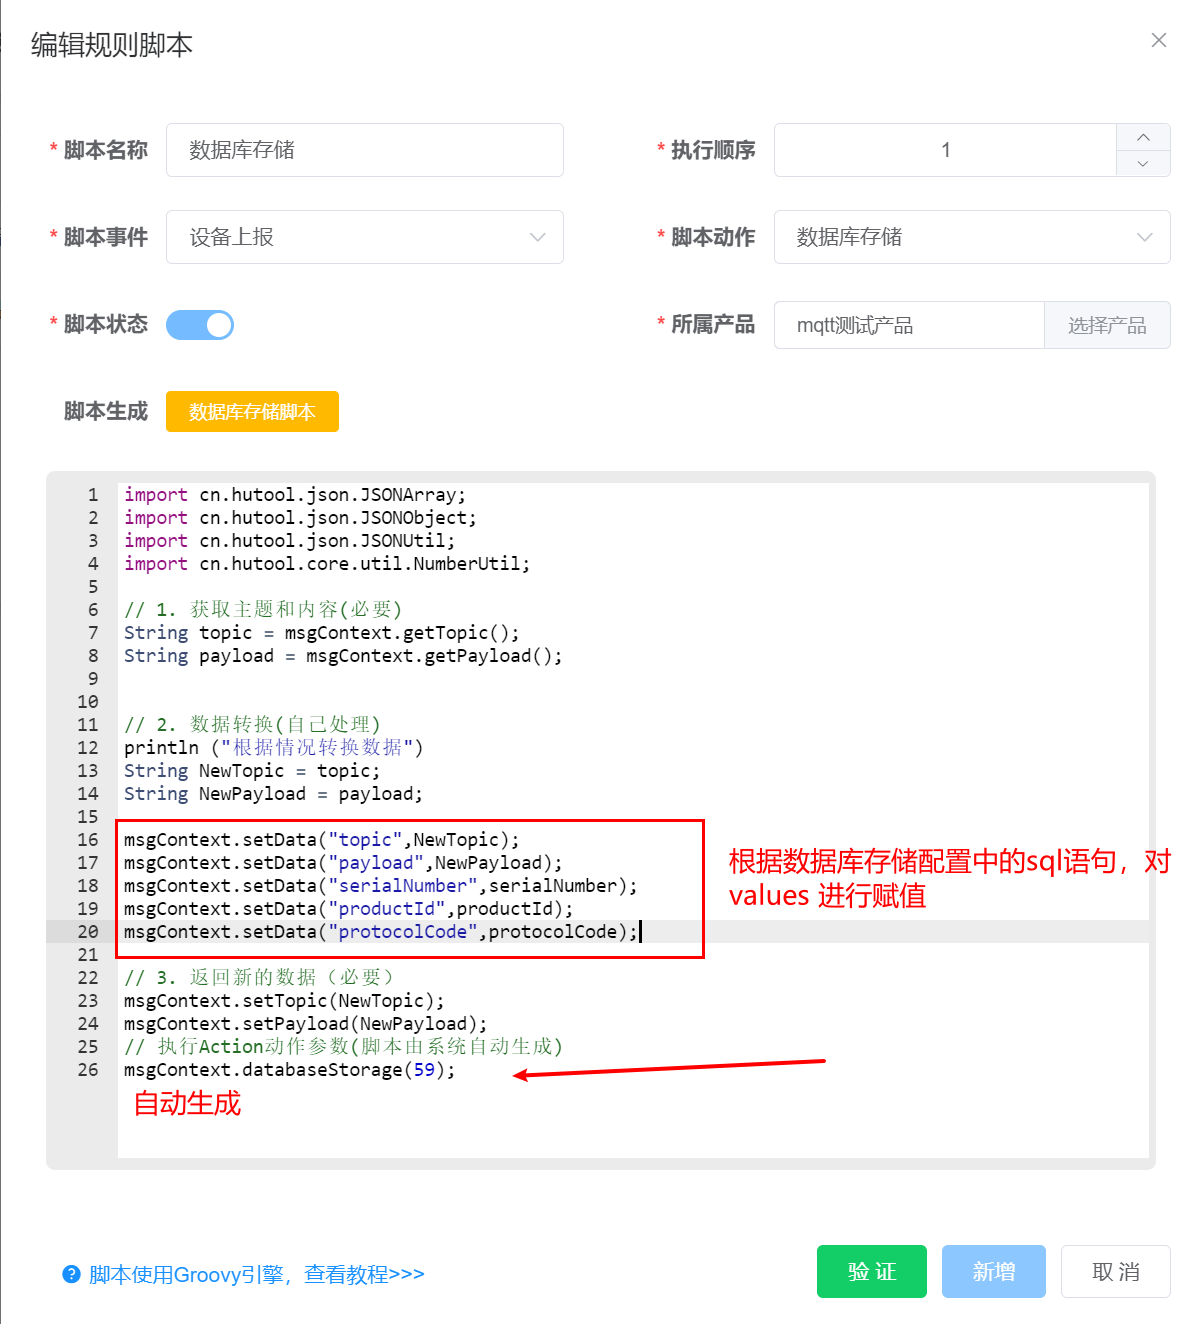Viewport: 1201px width, 1324px height.
Task: Place cursor on code line 26
Action: point(290,1070)
